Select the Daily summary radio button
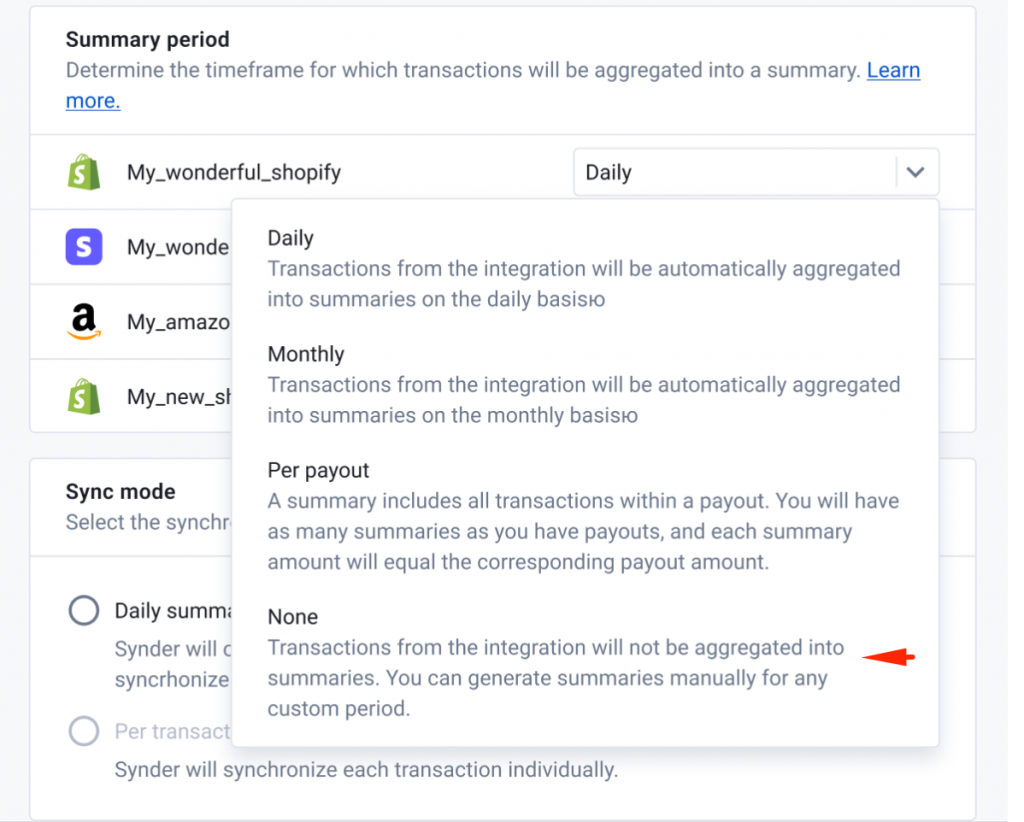 [x=84, y=610]
